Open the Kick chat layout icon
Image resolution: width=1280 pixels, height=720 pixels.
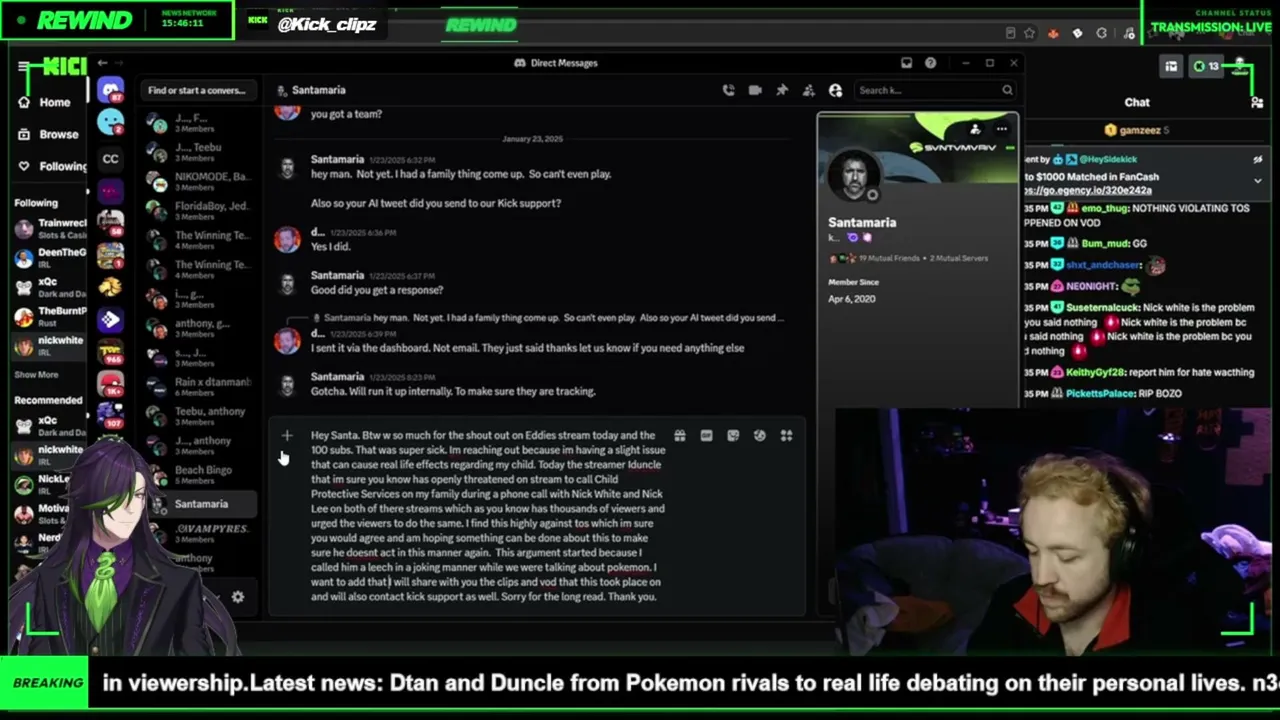tap(1171, 67)
